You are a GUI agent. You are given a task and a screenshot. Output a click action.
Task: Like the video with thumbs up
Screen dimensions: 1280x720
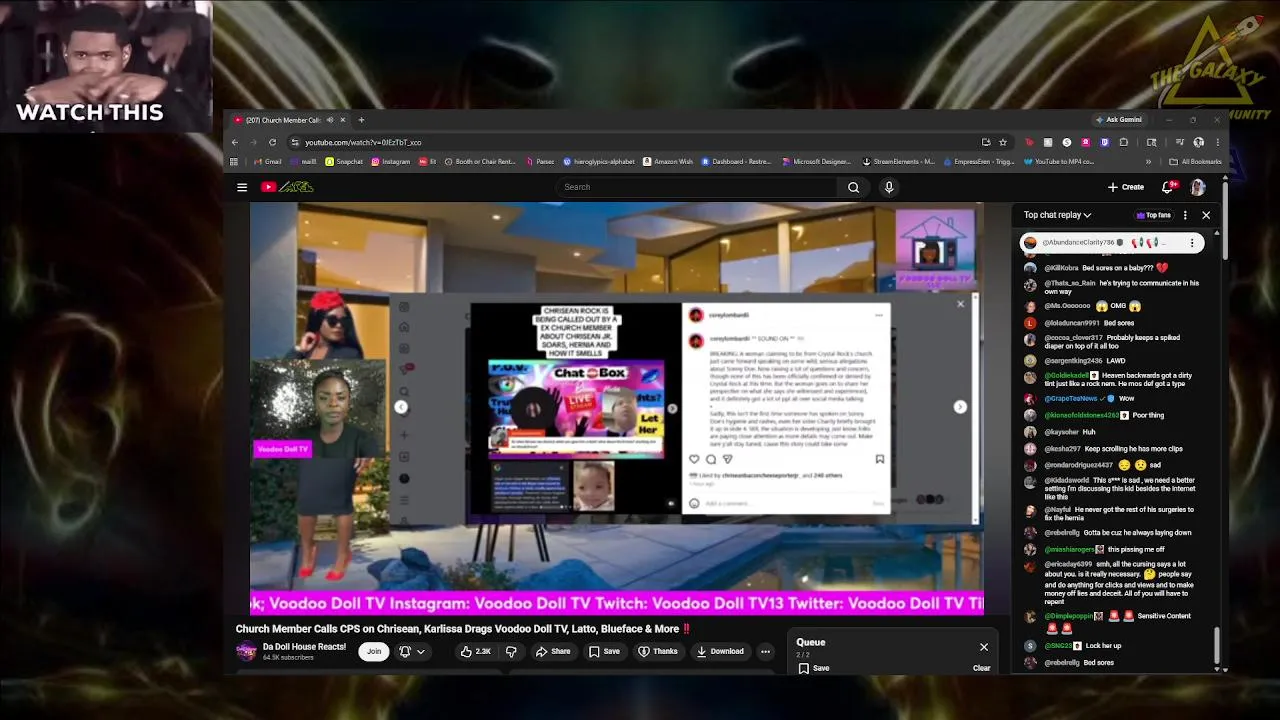pyautogui.click(x=476, y=652)
